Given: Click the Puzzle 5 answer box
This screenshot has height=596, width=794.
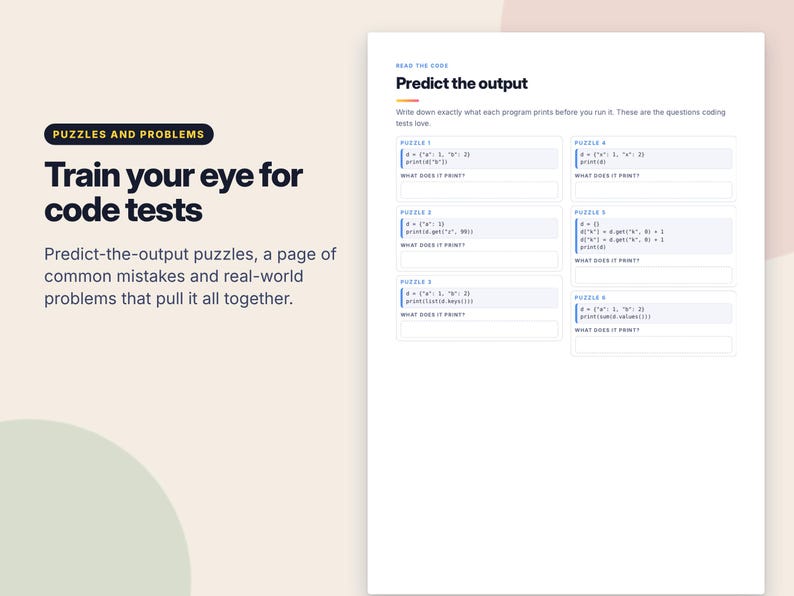Looking at the screenshot, I should coord(653,275).
